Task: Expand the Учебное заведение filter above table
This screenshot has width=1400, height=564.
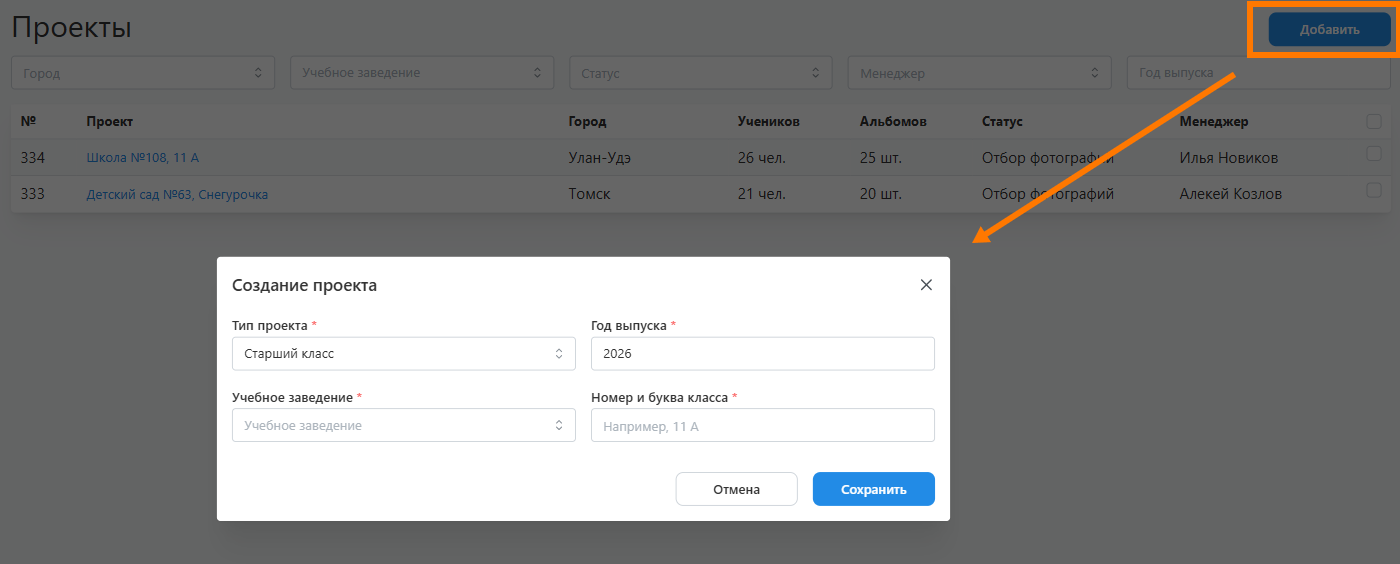Action: click(422, 73)
